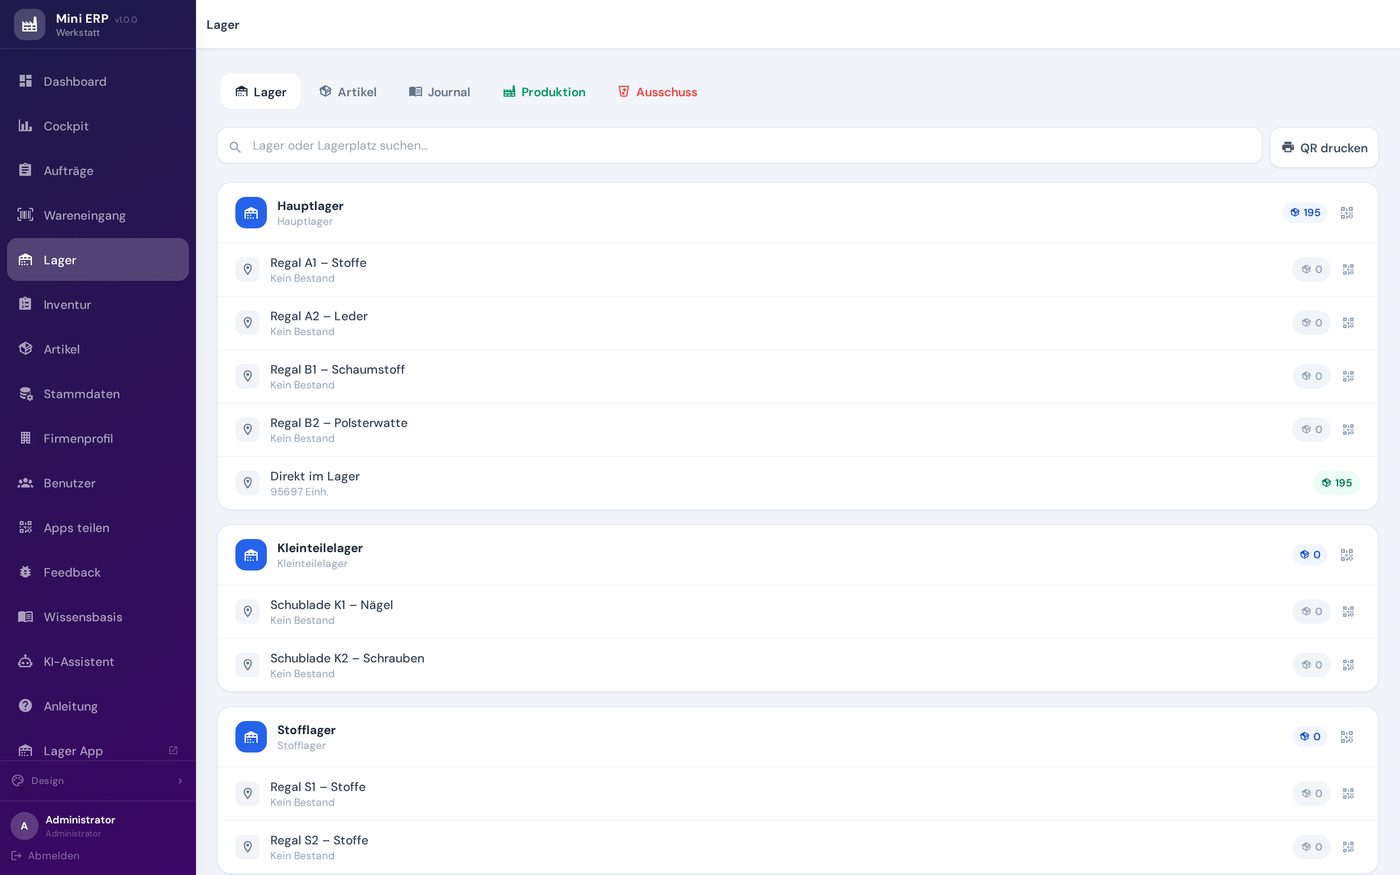This screenshot has height=875, width=1400.
Task: Expand the Design settings chevron
Action: 180,781
